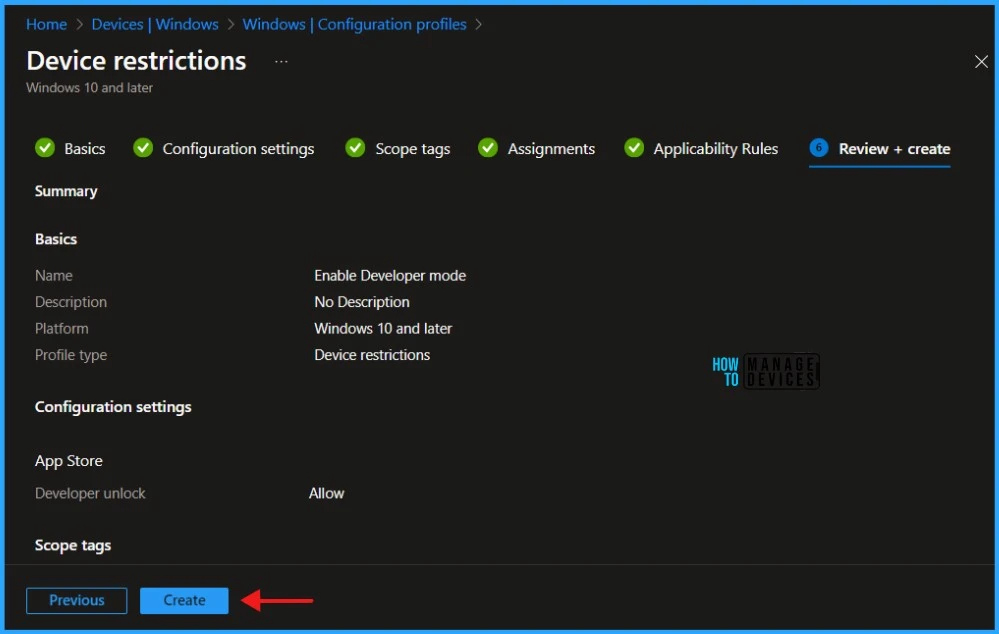Click the checkmark icon next to Configuration settings
999x634 pixels.
[x=143, y=148]
